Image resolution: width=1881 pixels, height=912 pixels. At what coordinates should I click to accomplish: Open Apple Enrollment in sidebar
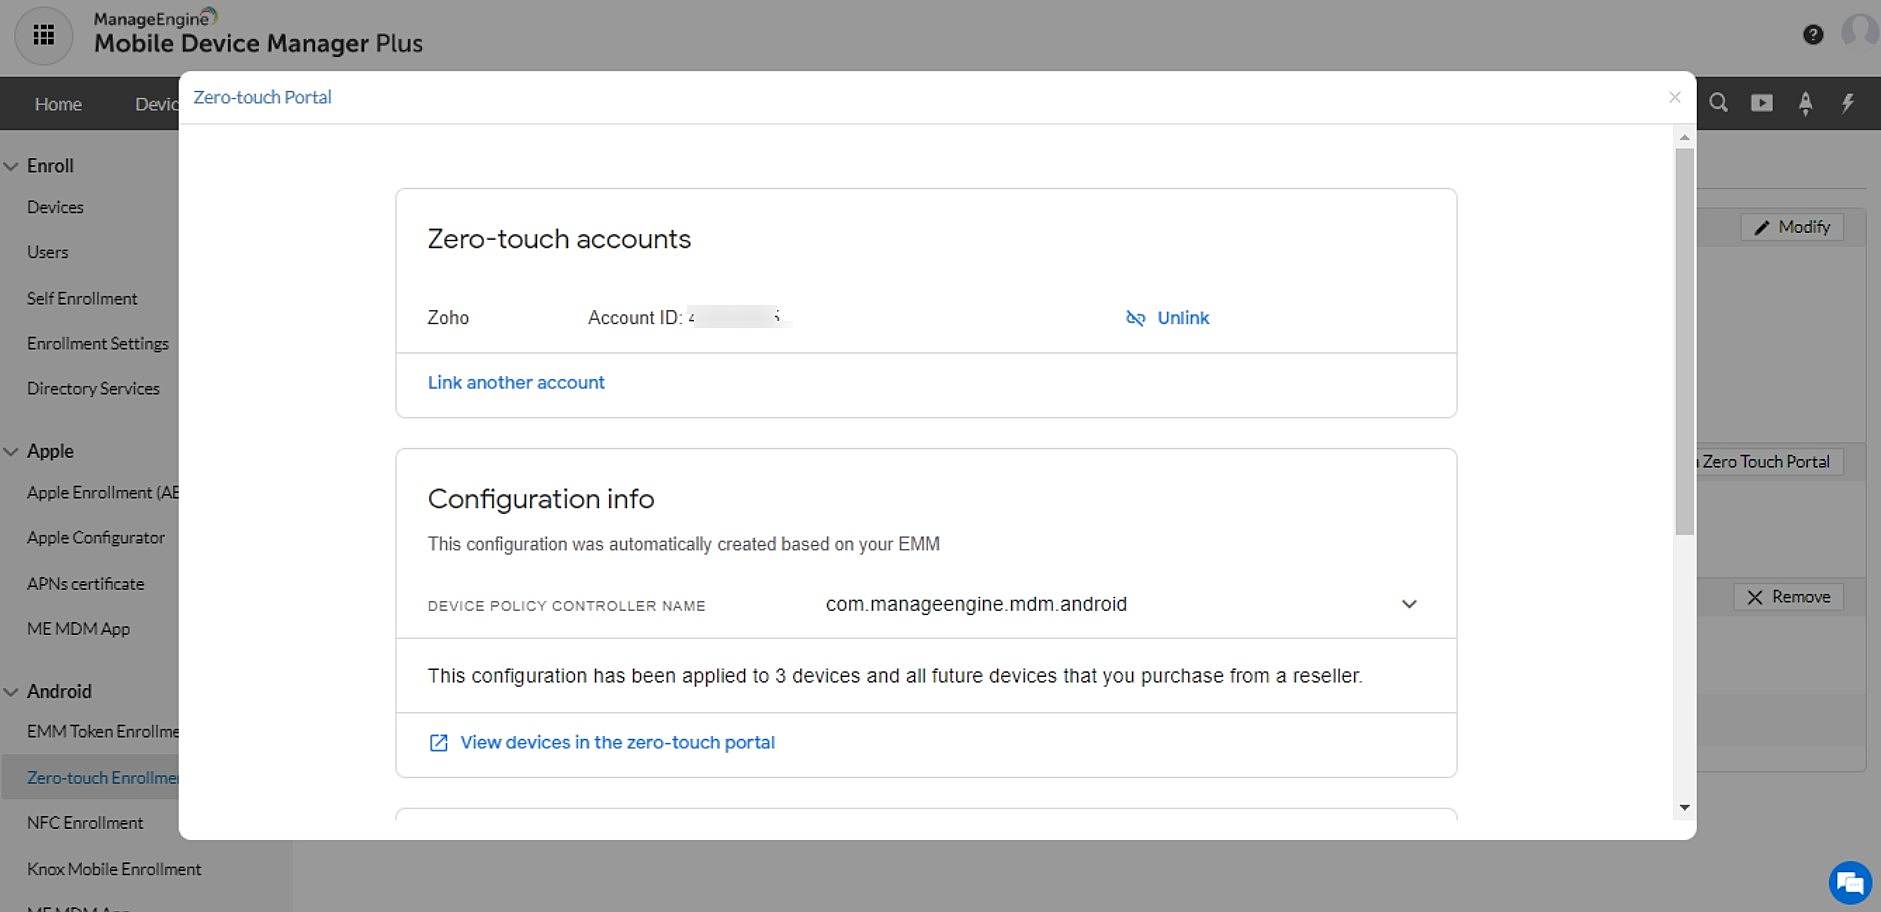tap(102, 492)
